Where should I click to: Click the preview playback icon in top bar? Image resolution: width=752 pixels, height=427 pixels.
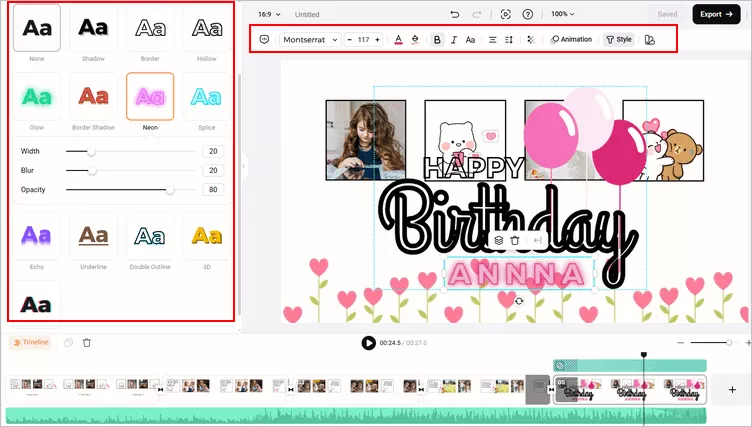(x=505, y=14)
